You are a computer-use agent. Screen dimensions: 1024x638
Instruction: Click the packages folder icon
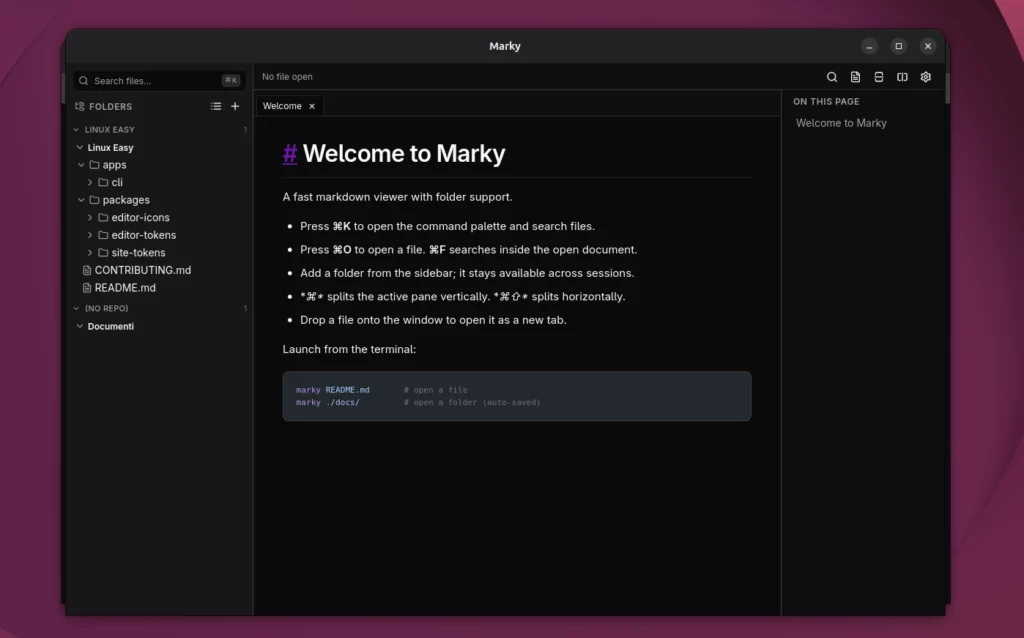coord(94,200)
